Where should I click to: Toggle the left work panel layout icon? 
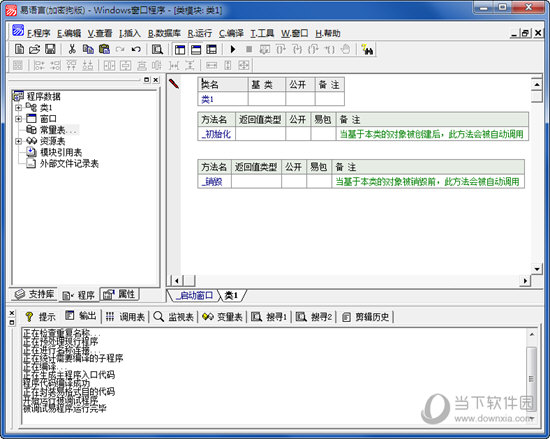coord(180,49)
